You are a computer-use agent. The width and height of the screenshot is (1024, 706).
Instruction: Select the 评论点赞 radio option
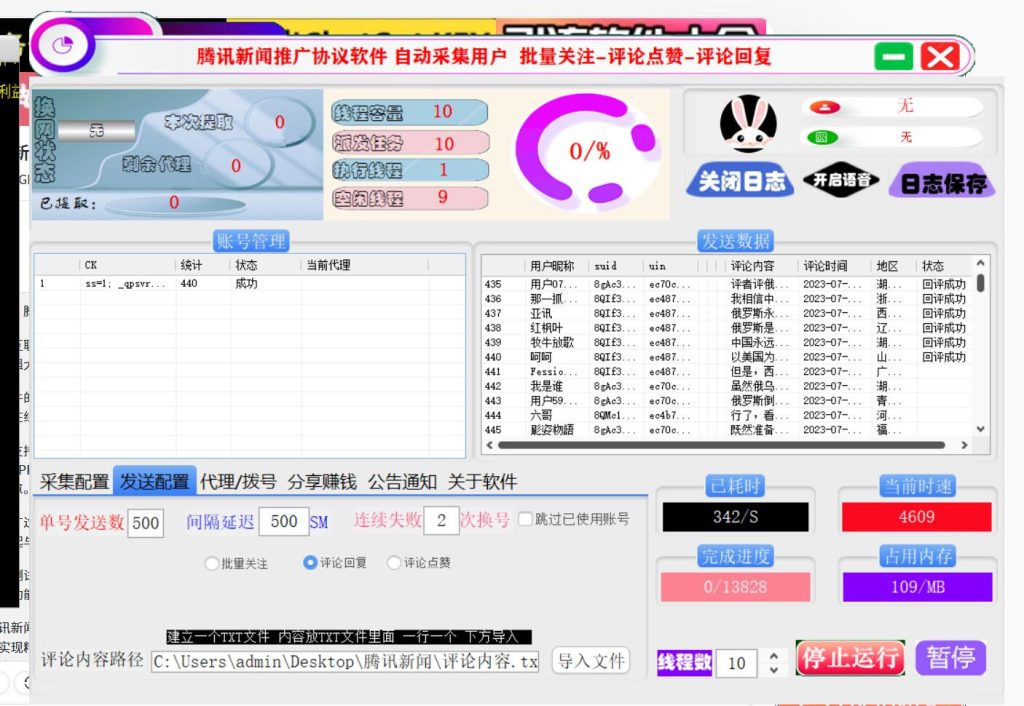click(x=394, y=563)
